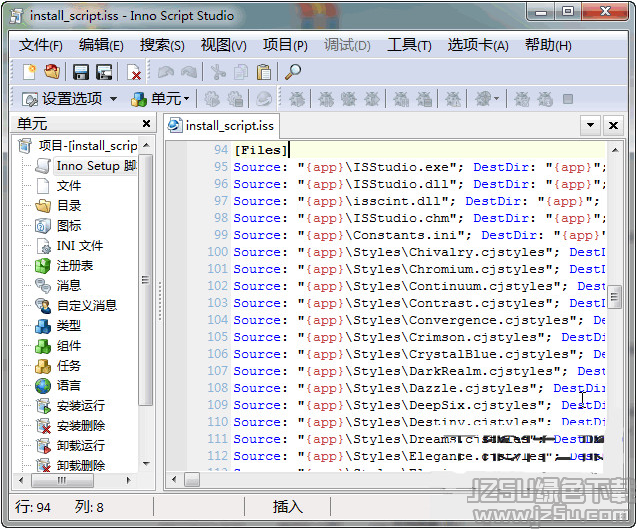Open the 帮助(H) menu
This screenshot has width=637, height=529.
548,45
